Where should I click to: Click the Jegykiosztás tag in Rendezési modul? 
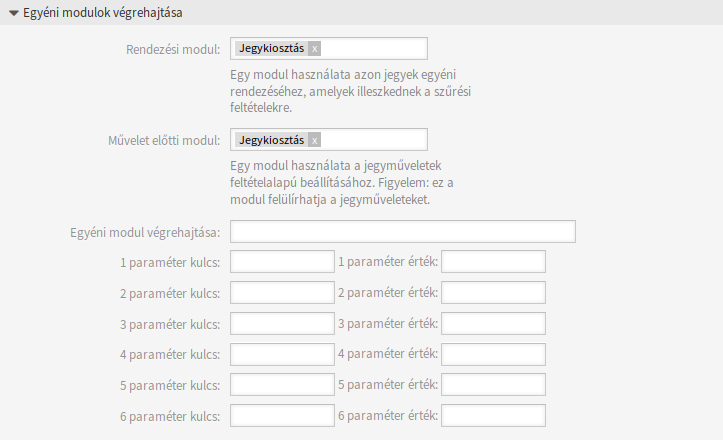[x=272, y=48]
